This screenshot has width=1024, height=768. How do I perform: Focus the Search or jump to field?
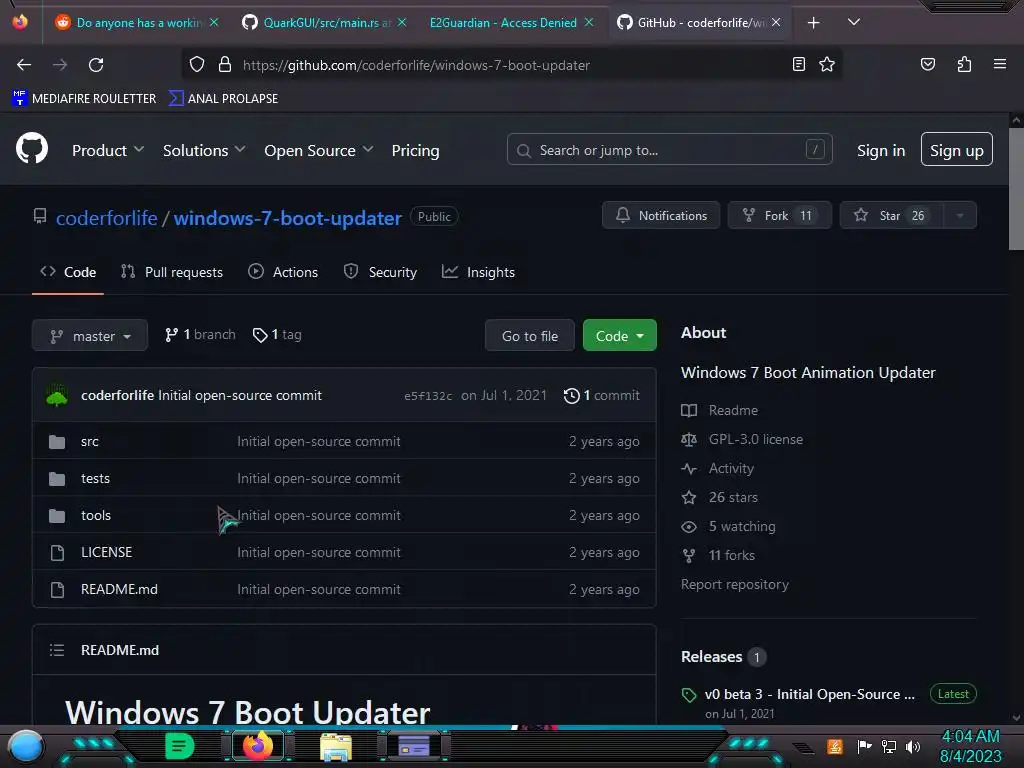tap(669, 150)
